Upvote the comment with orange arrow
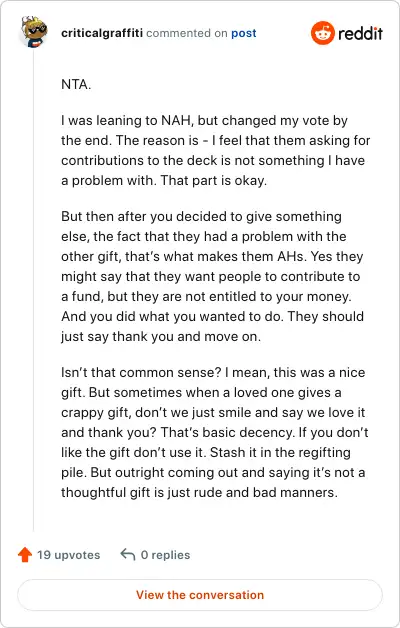Screen dimensions: 400x628 tap(25, 555)
